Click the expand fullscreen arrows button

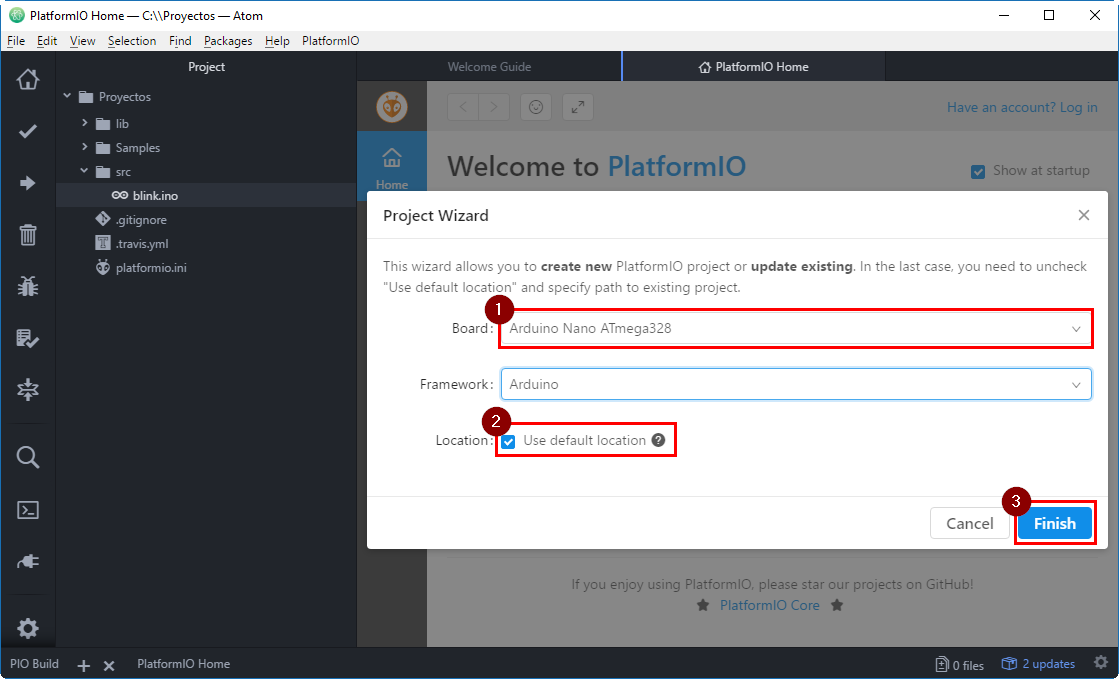578,107
